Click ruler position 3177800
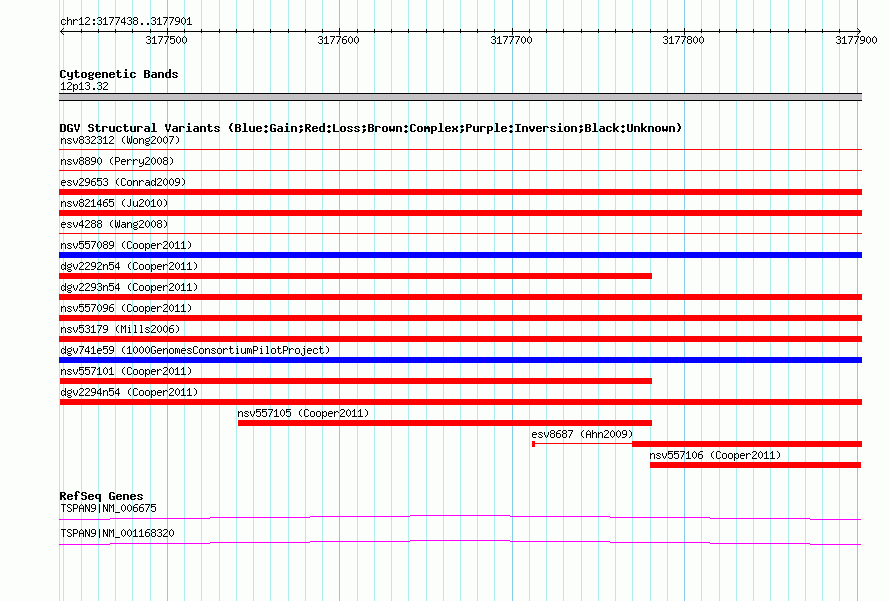 pos(683,40)
